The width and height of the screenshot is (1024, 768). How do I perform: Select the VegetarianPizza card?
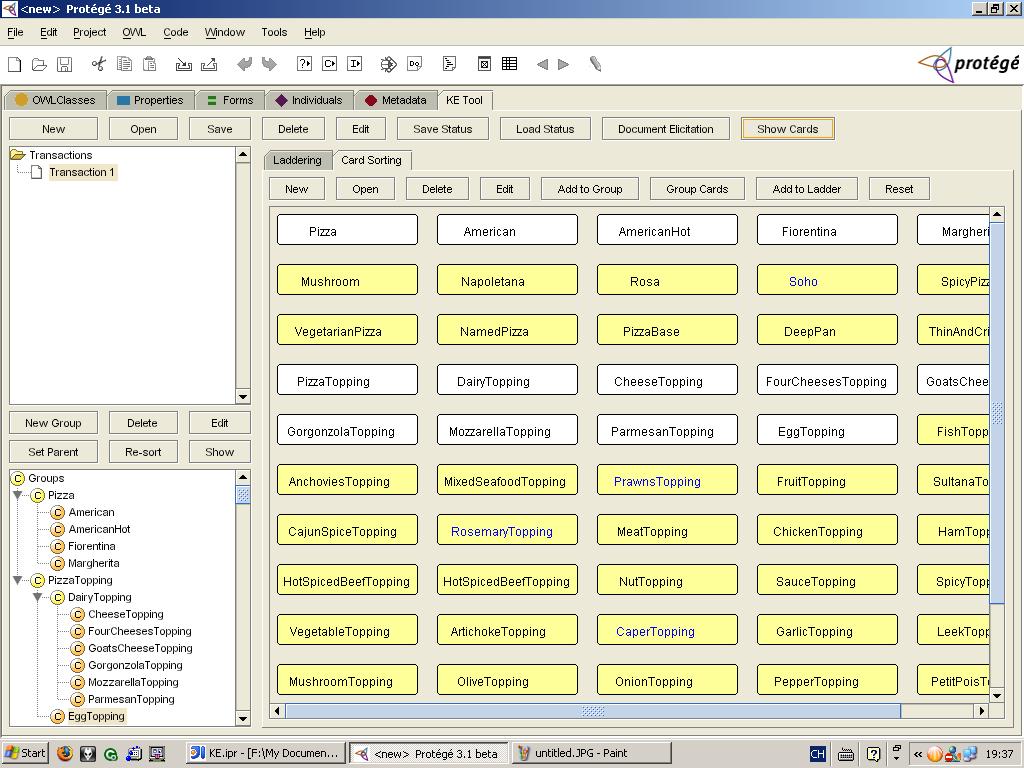coord(347,330)
